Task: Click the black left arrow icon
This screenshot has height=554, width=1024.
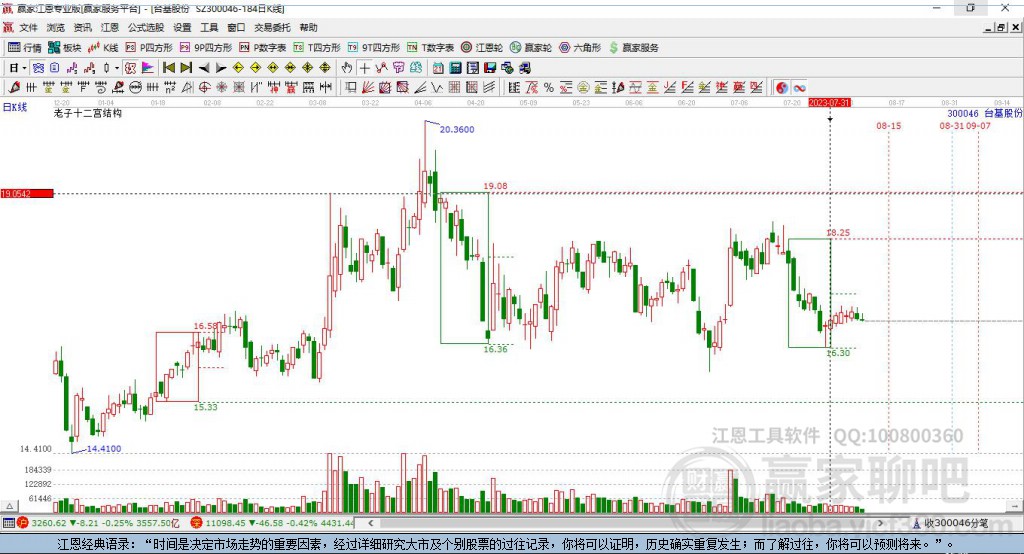Action: (204, 67)
